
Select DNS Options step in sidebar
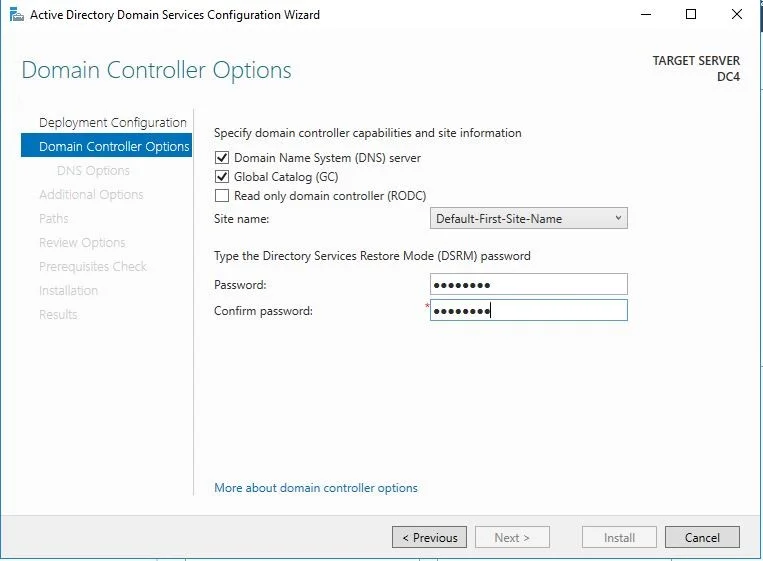tap(93, 171)
